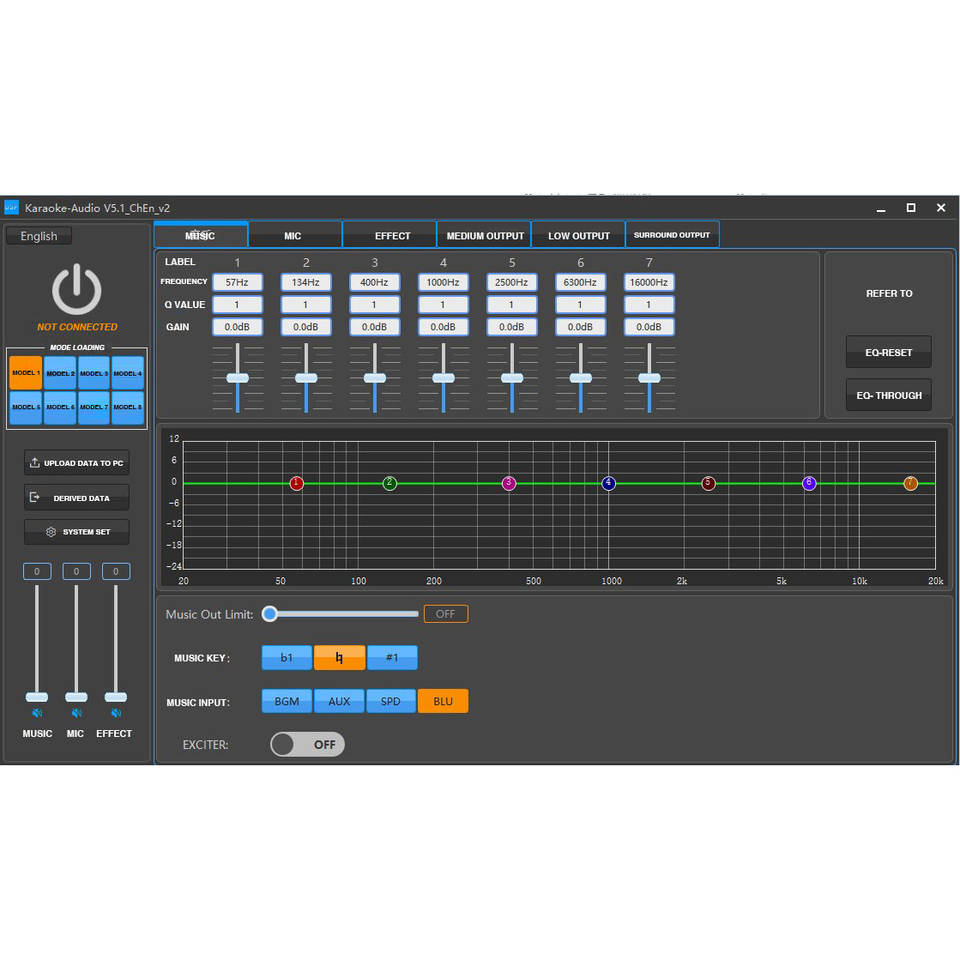This screenshot has width=960, height=960.
Task: Open the English language selector
Action: (39, 236)
